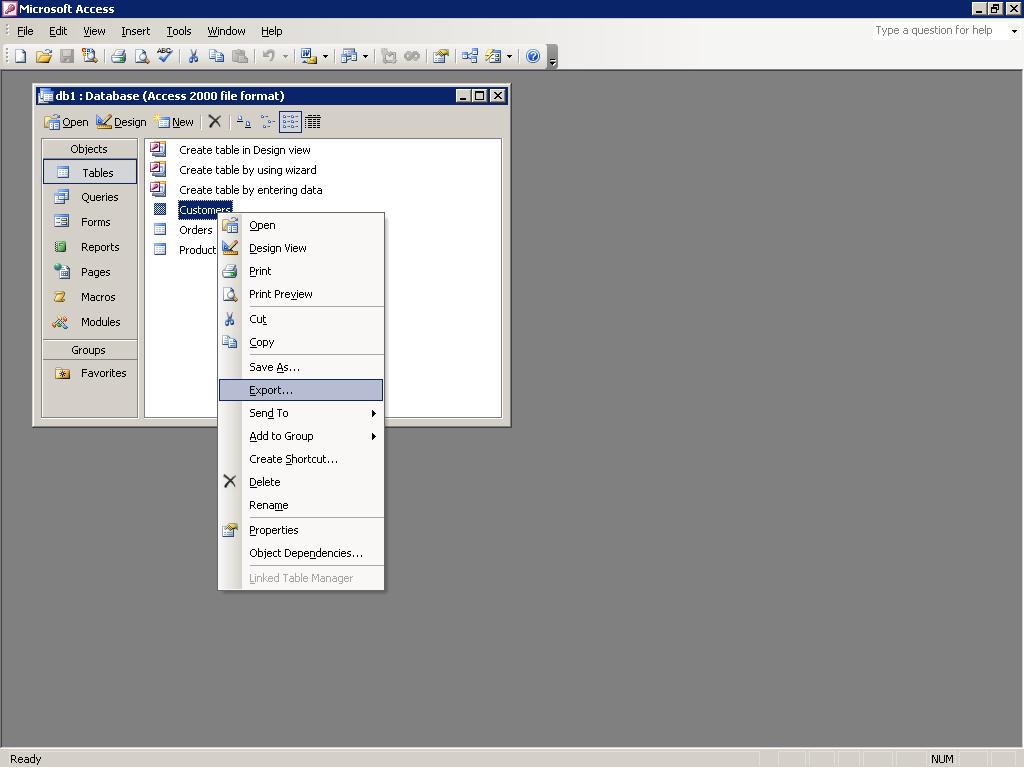
Task: Expand the Toolbar Options arrow
Action: 552,57
